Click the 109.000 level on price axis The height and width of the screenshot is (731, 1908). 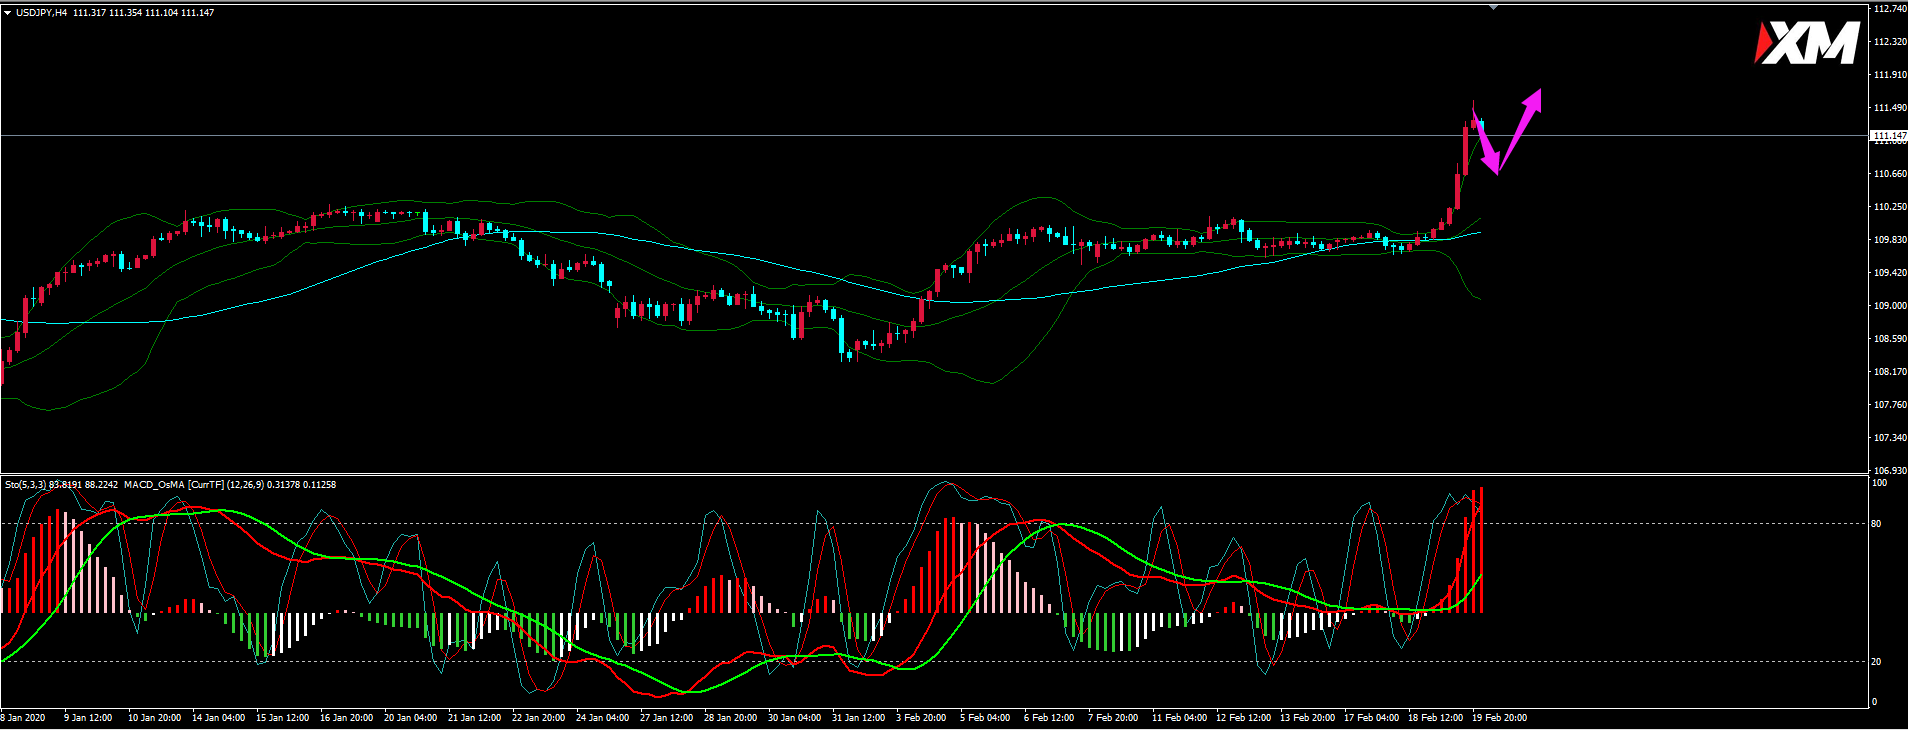1888,306
